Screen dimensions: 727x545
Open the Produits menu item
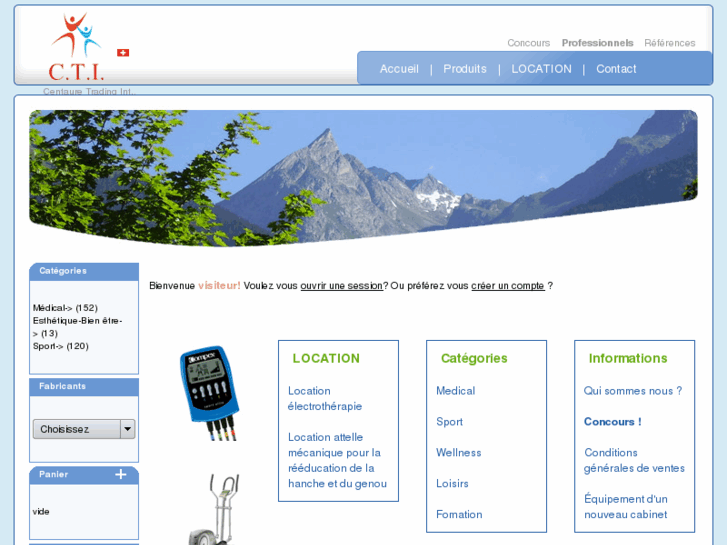465,69
